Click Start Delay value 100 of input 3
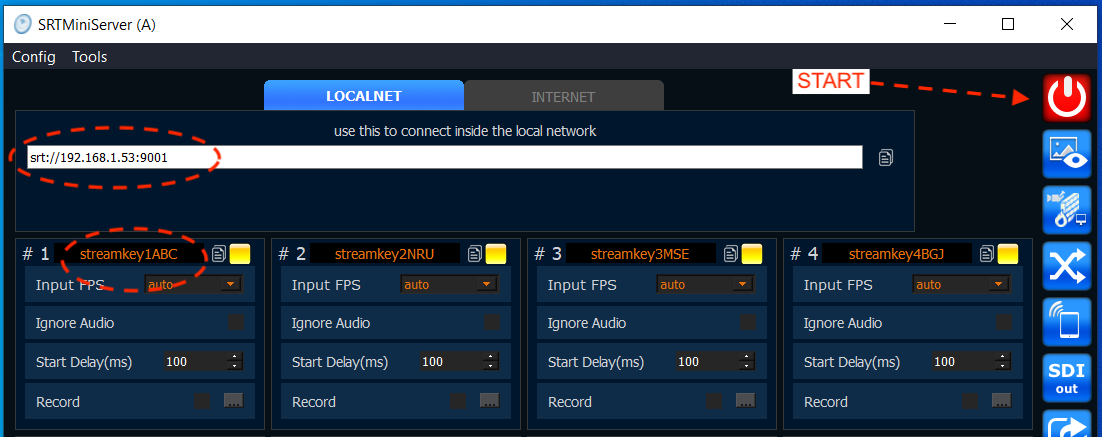The height and width of the screenshot is (437, 1102). (x=689, y=362)
